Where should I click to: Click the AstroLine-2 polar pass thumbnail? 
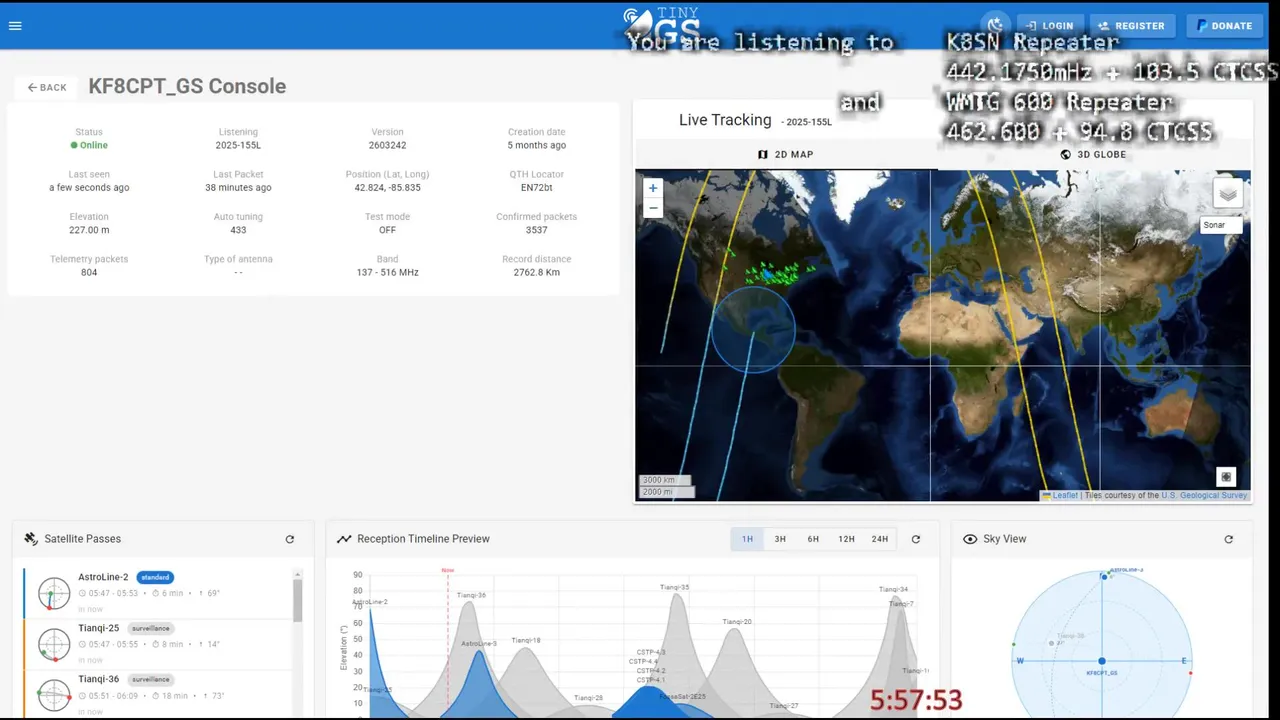click(54, 593)
